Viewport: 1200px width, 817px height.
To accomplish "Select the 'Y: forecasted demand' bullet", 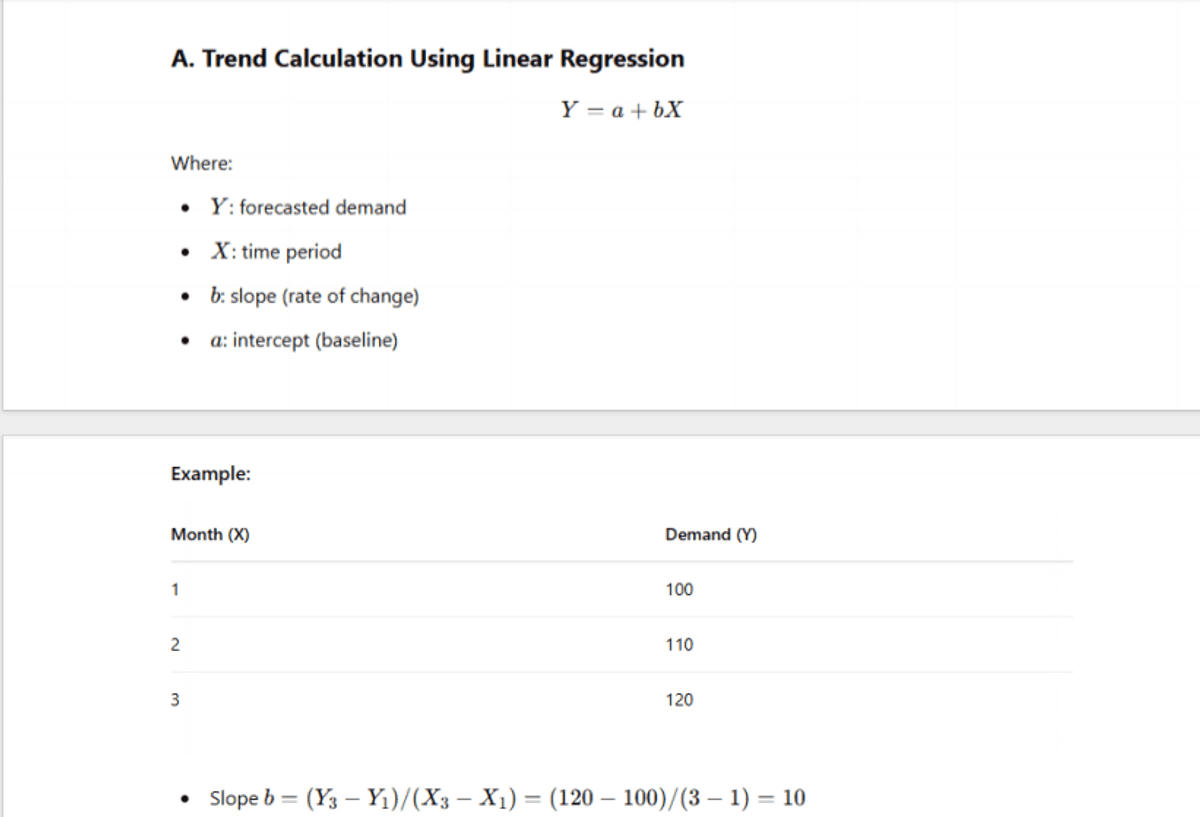I will 308,208.
